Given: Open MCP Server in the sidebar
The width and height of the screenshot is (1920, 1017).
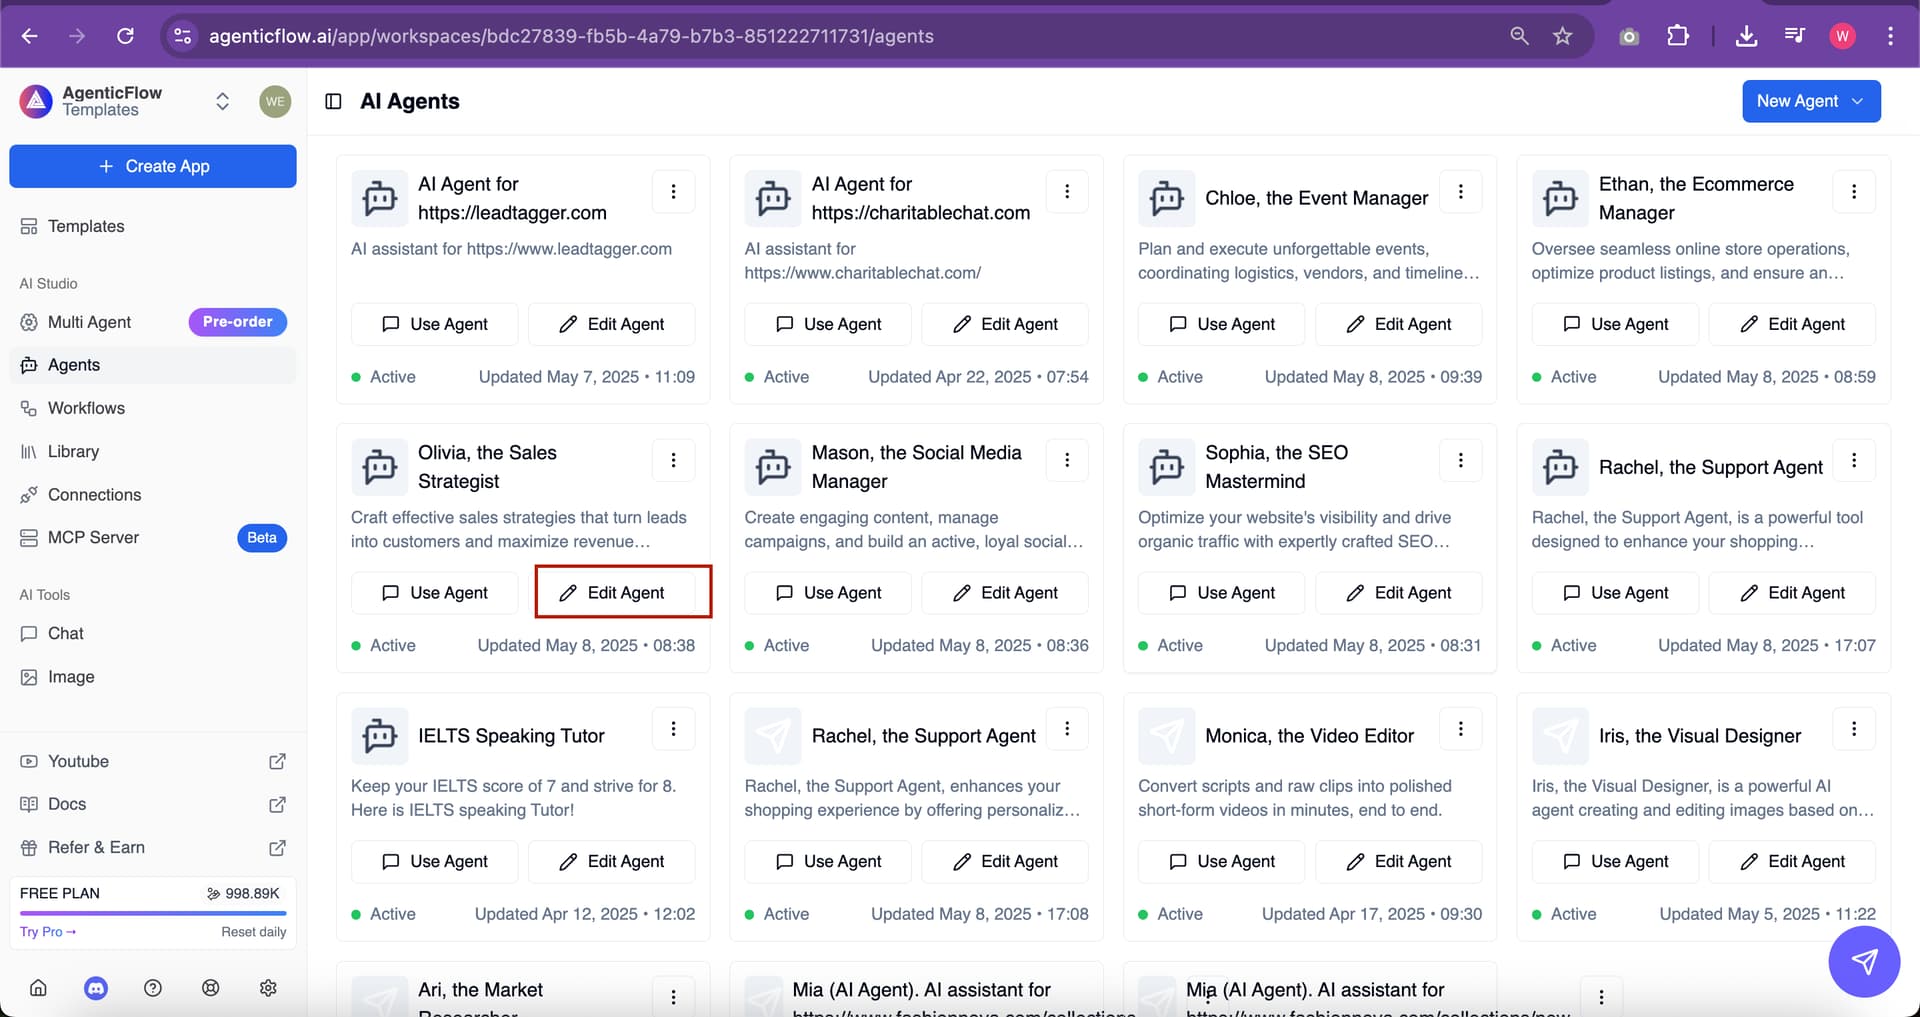Looking at the screenshot, I should tap(153, 538).
